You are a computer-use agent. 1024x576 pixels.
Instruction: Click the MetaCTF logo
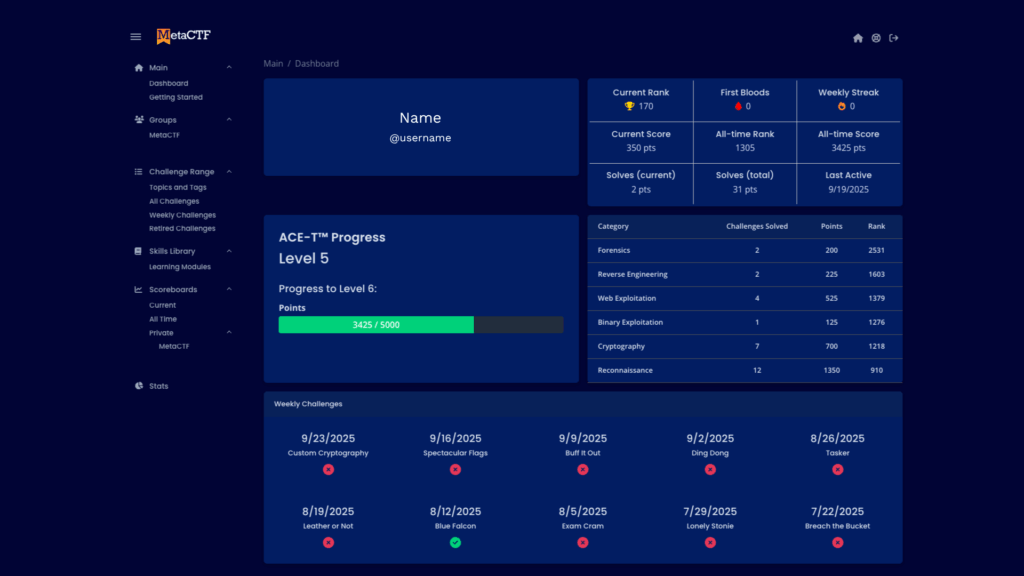point(184,36)
